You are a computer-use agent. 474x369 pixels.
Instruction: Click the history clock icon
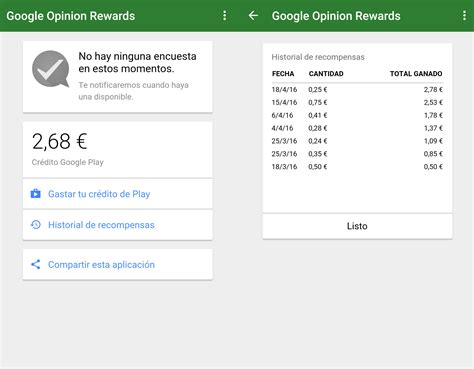tap(36, 225)
